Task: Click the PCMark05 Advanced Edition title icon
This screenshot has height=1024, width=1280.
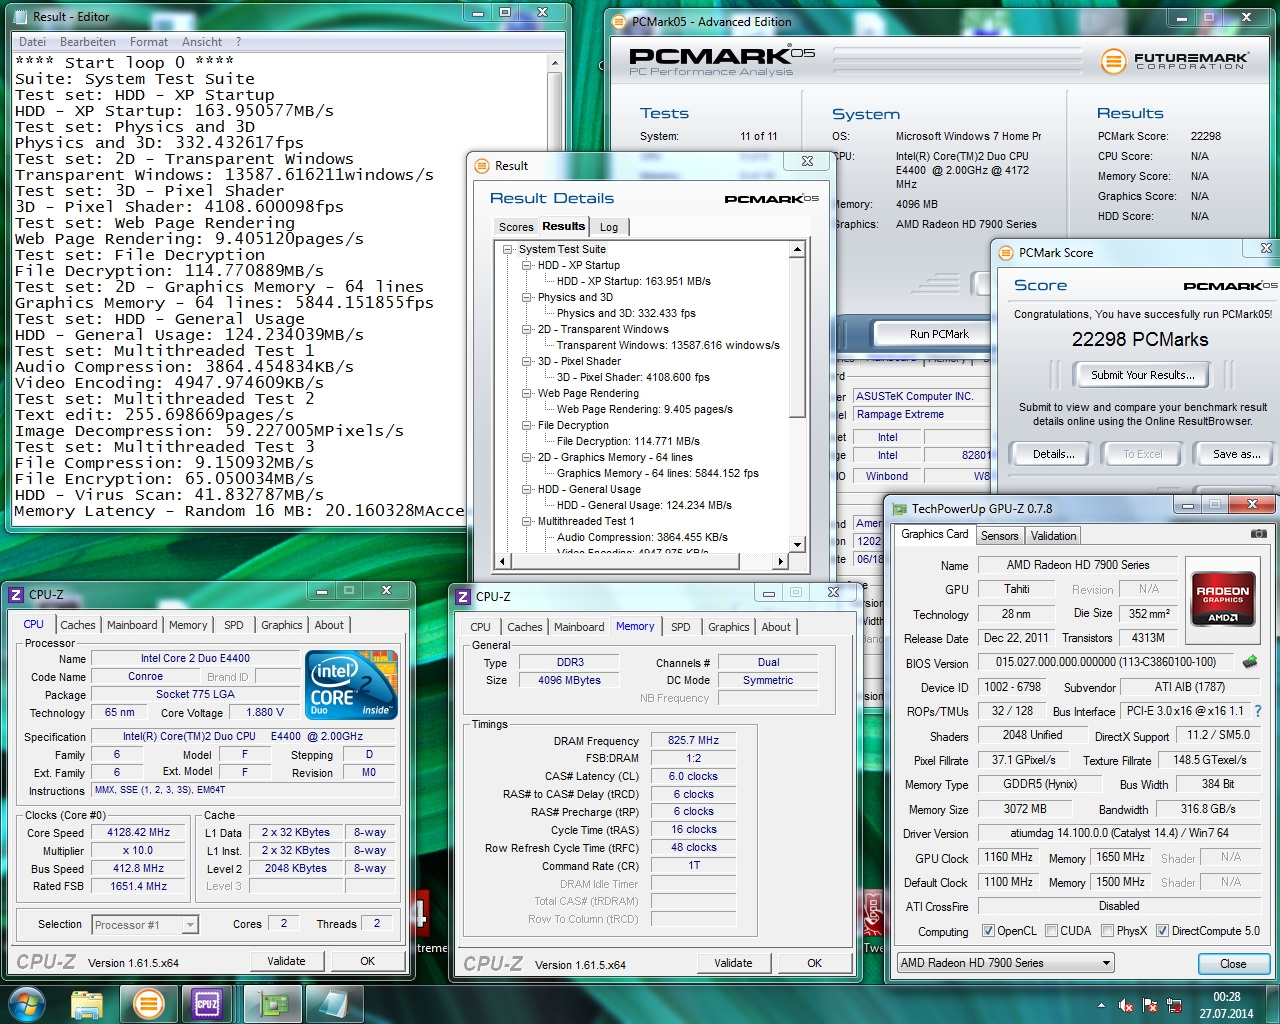Action: (x=620, y=21)
